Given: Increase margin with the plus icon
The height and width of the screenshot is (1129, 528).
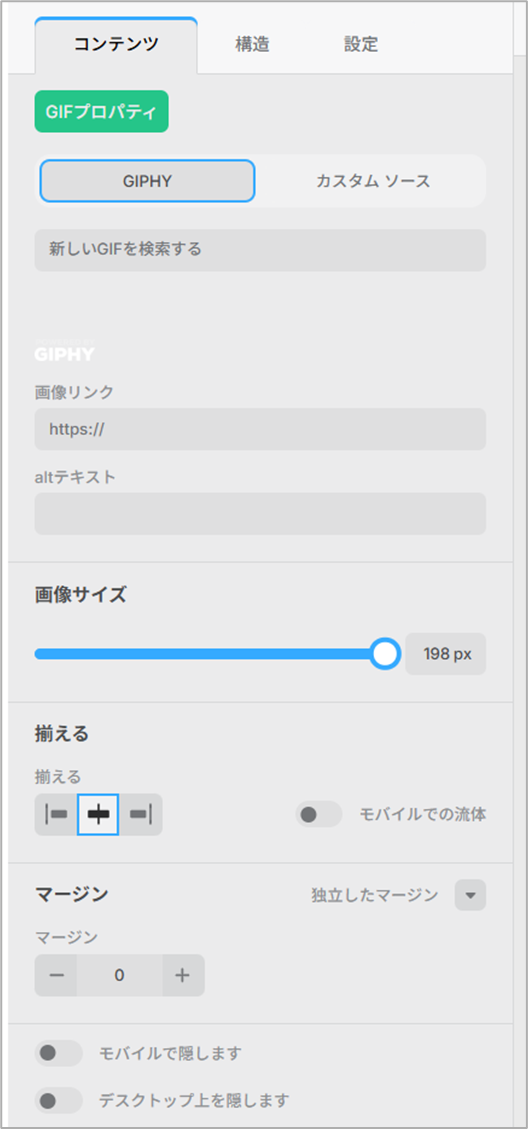Looking at the screenshot, I should coord(183,975).
